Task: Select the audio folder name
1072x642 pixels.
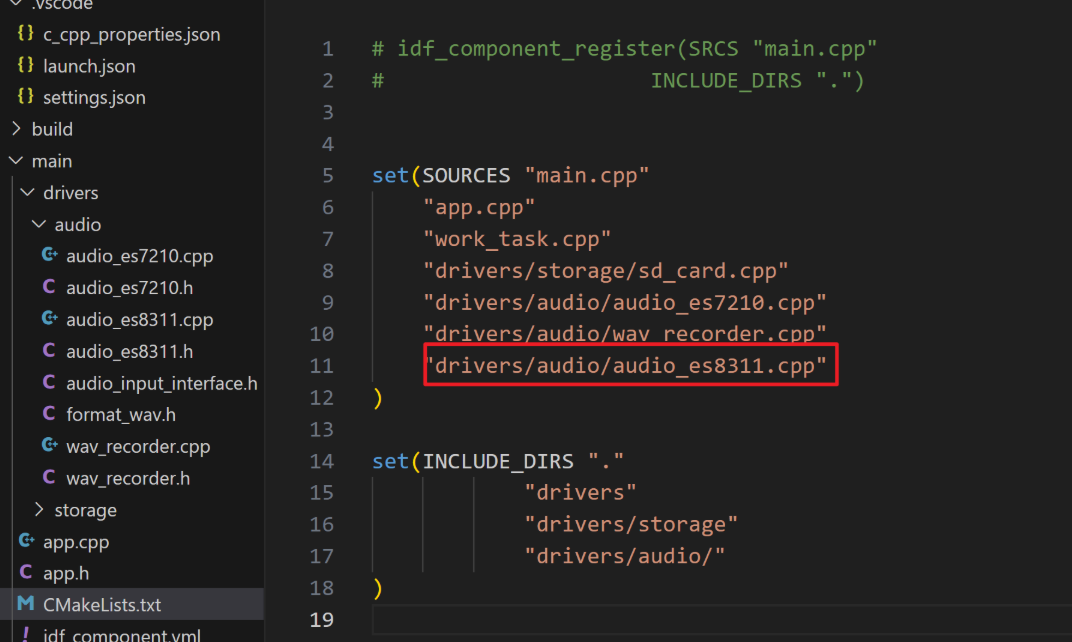Action: pos(78,224)
